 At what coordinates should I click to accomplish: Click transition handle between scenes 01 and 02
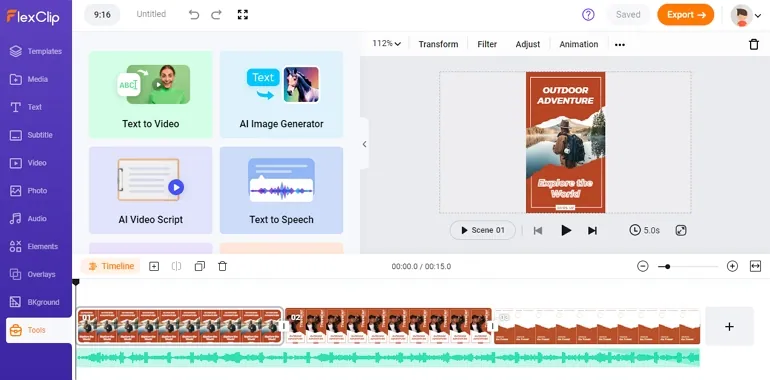point(284,326)
